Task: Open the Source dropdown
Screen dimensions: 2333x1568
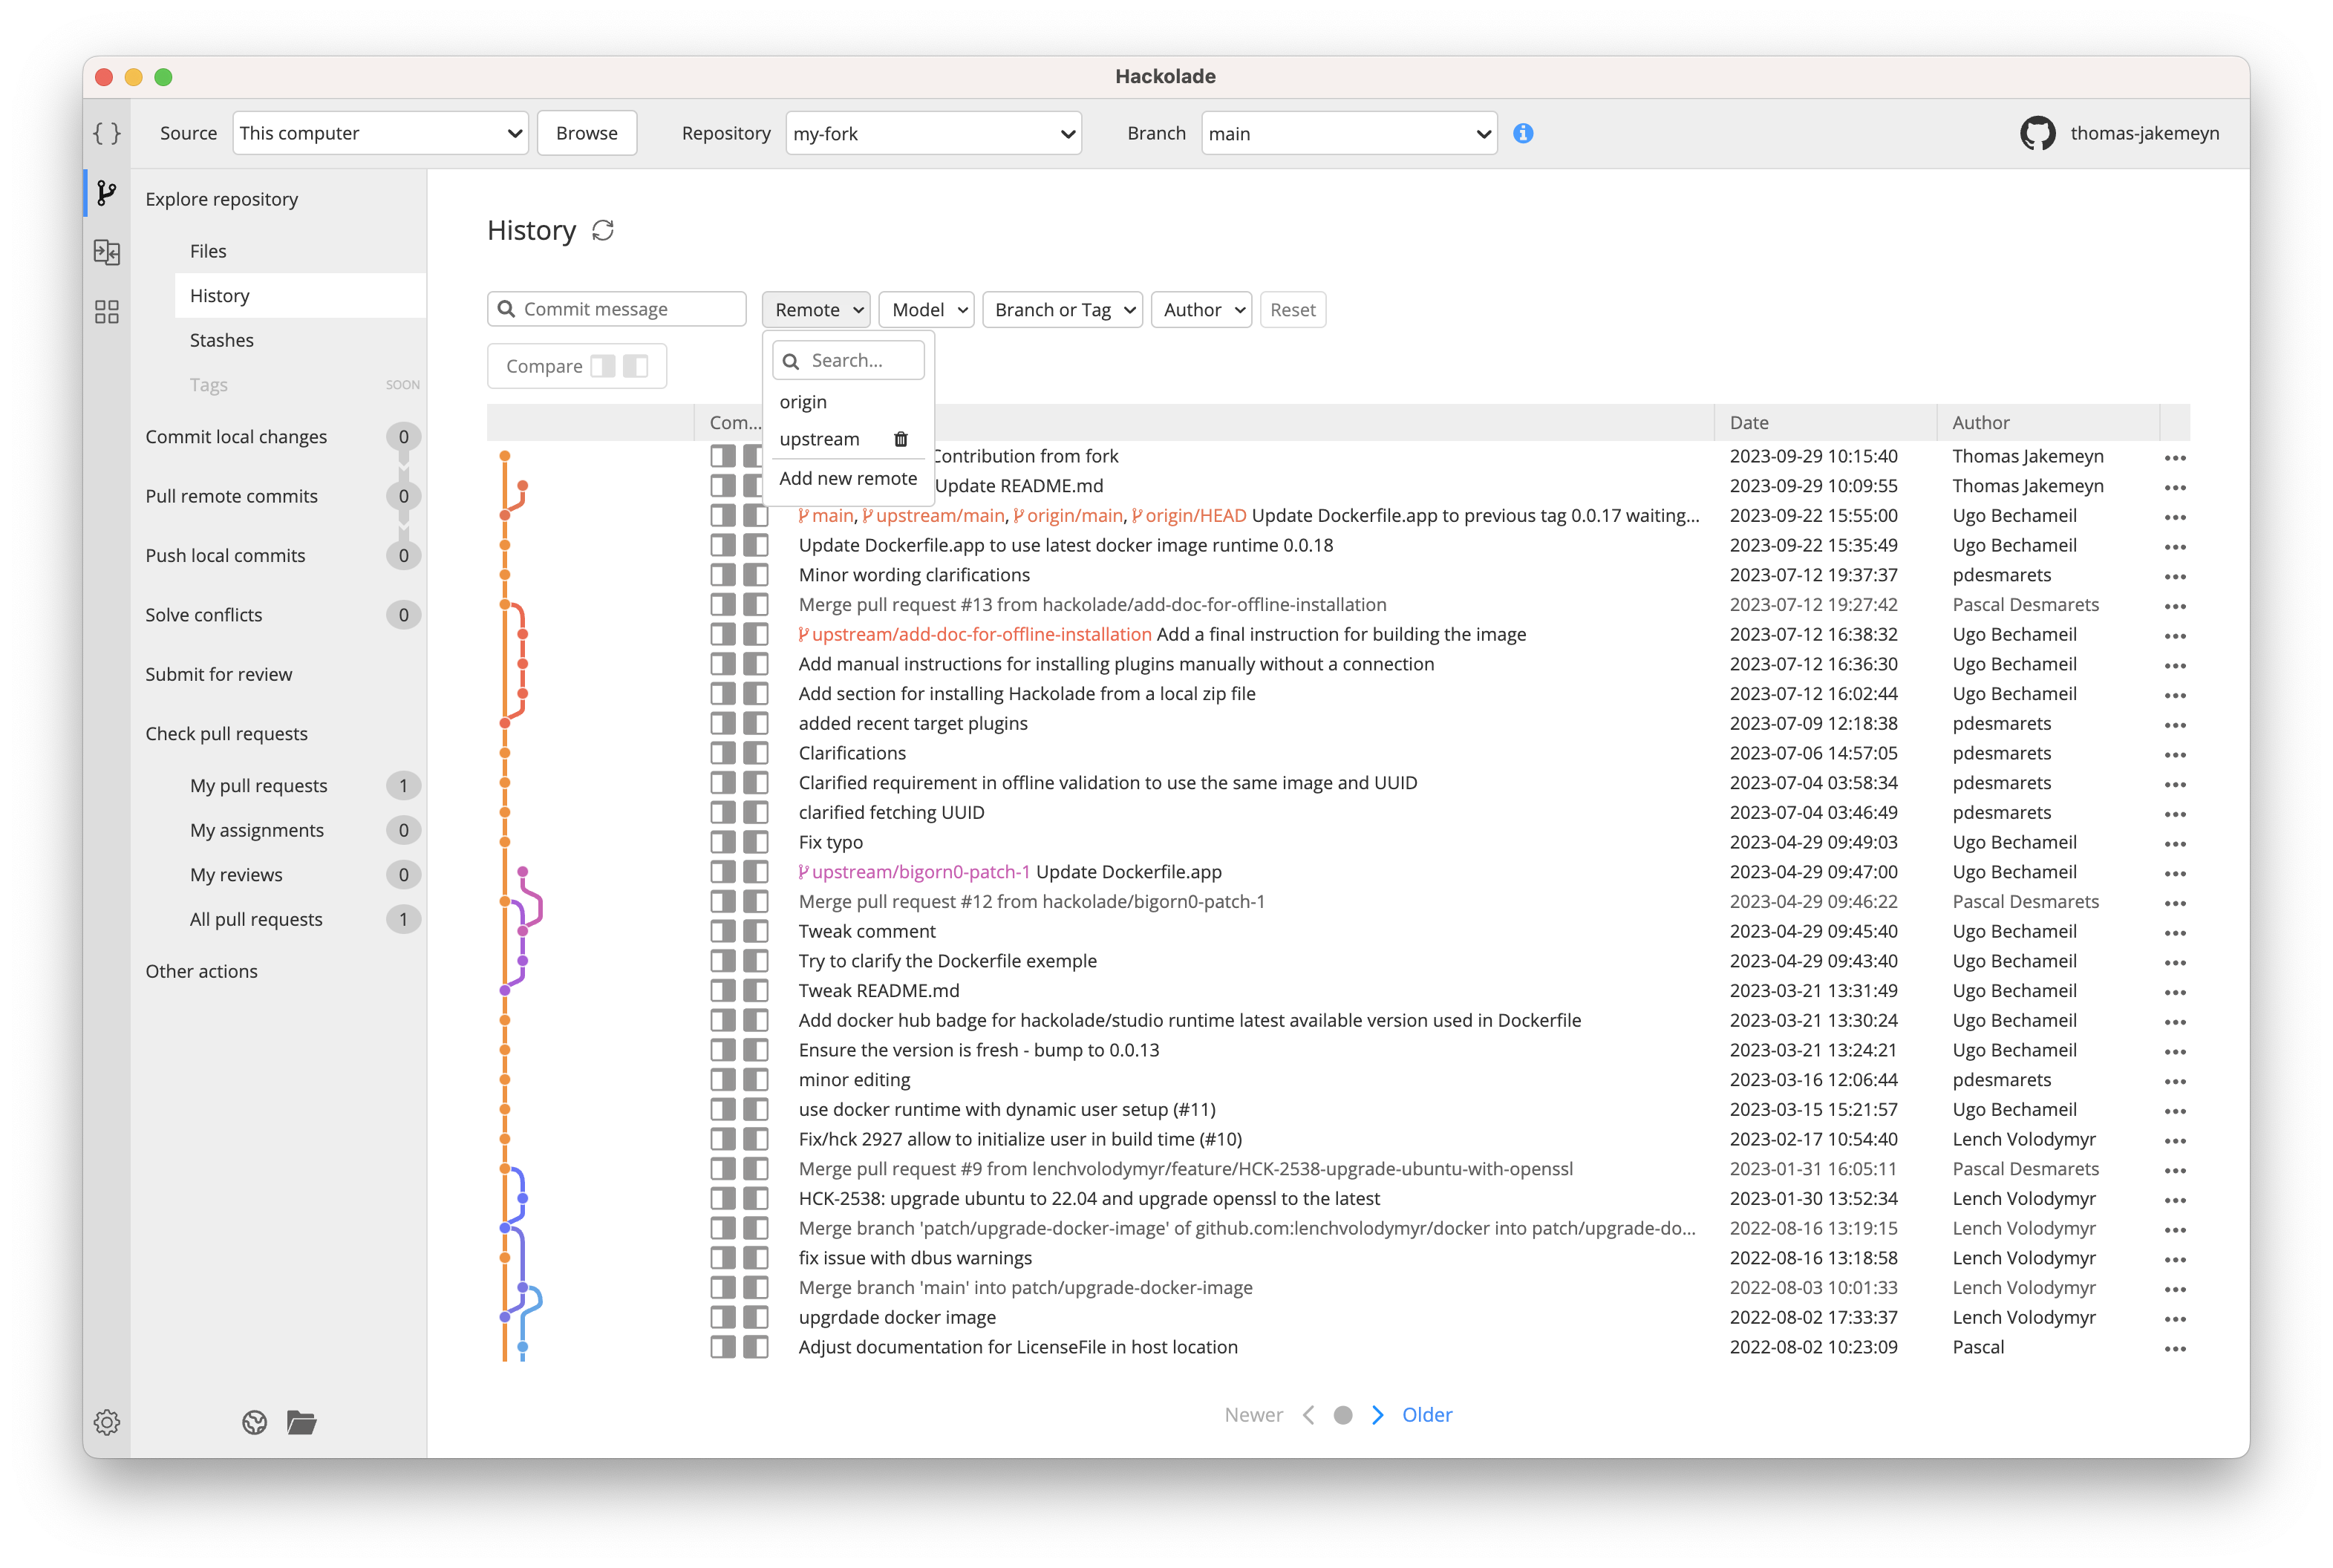Action: [x=380, y=133]
